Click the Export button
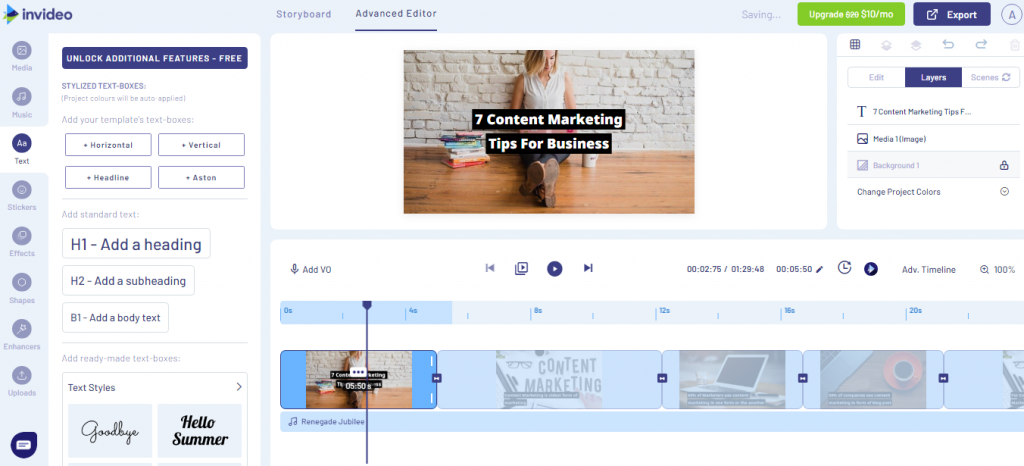 [952, 14]
